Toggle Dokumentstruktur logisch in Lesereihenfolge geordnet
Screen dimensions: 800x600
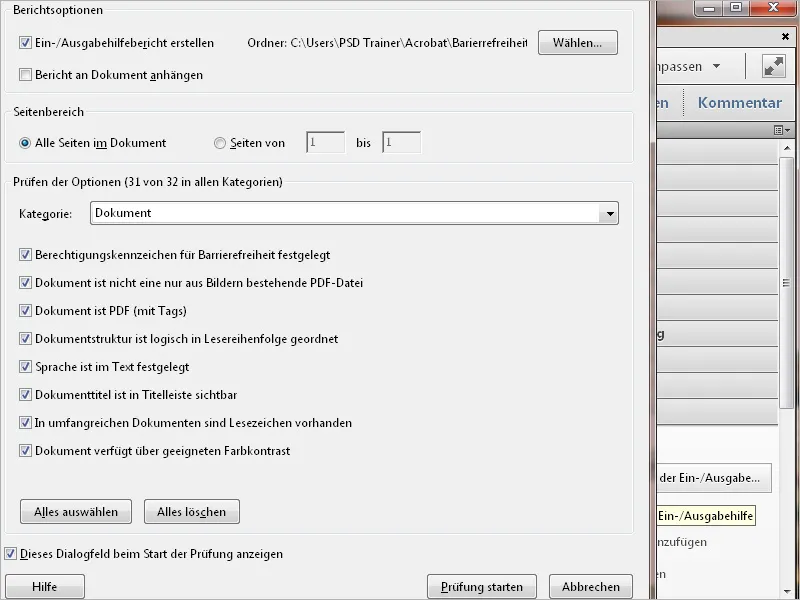click(25, 339)
